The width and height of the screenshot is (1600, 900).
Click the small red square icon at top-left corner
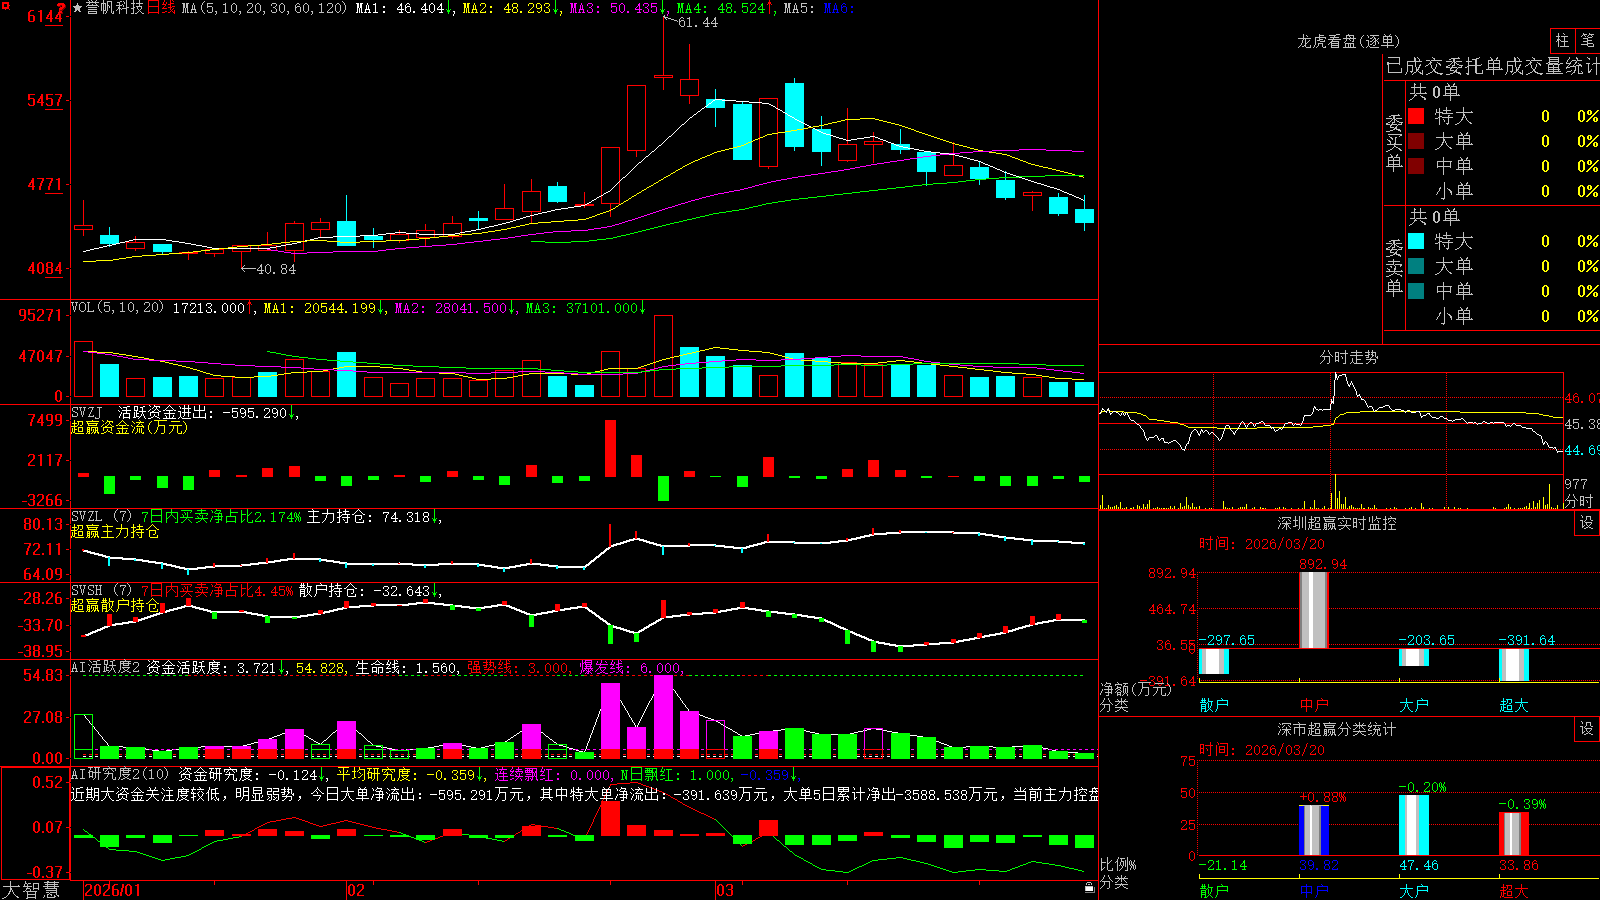[6, 6]
